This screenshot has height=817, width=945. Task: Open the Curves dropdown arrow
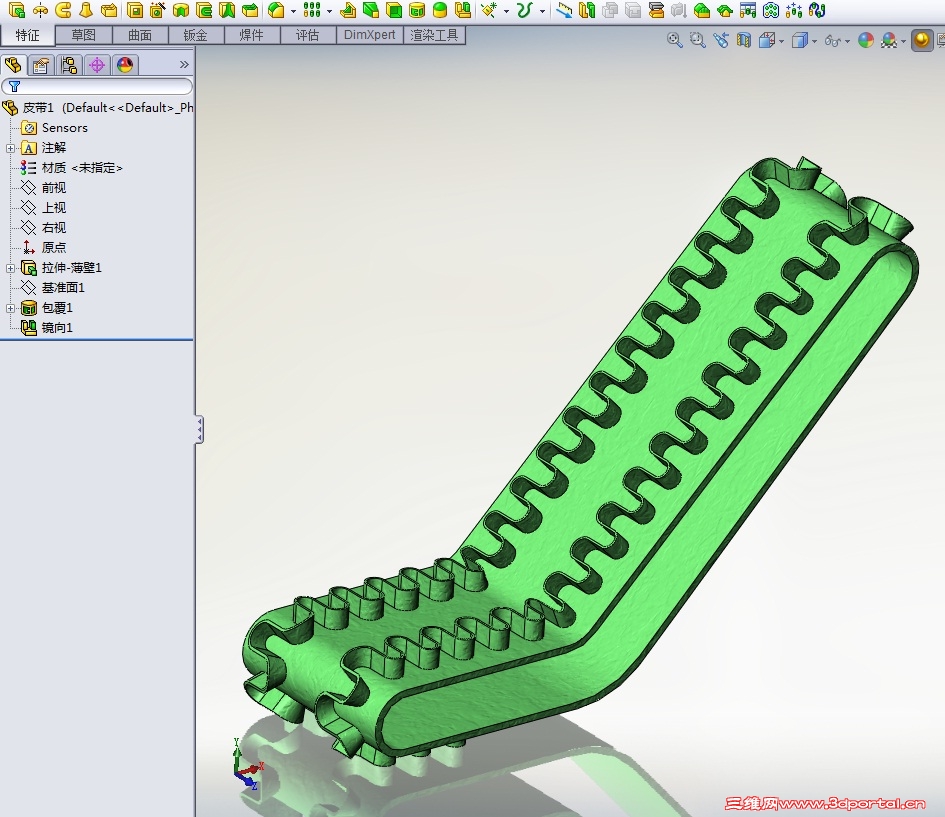[542, 11]
